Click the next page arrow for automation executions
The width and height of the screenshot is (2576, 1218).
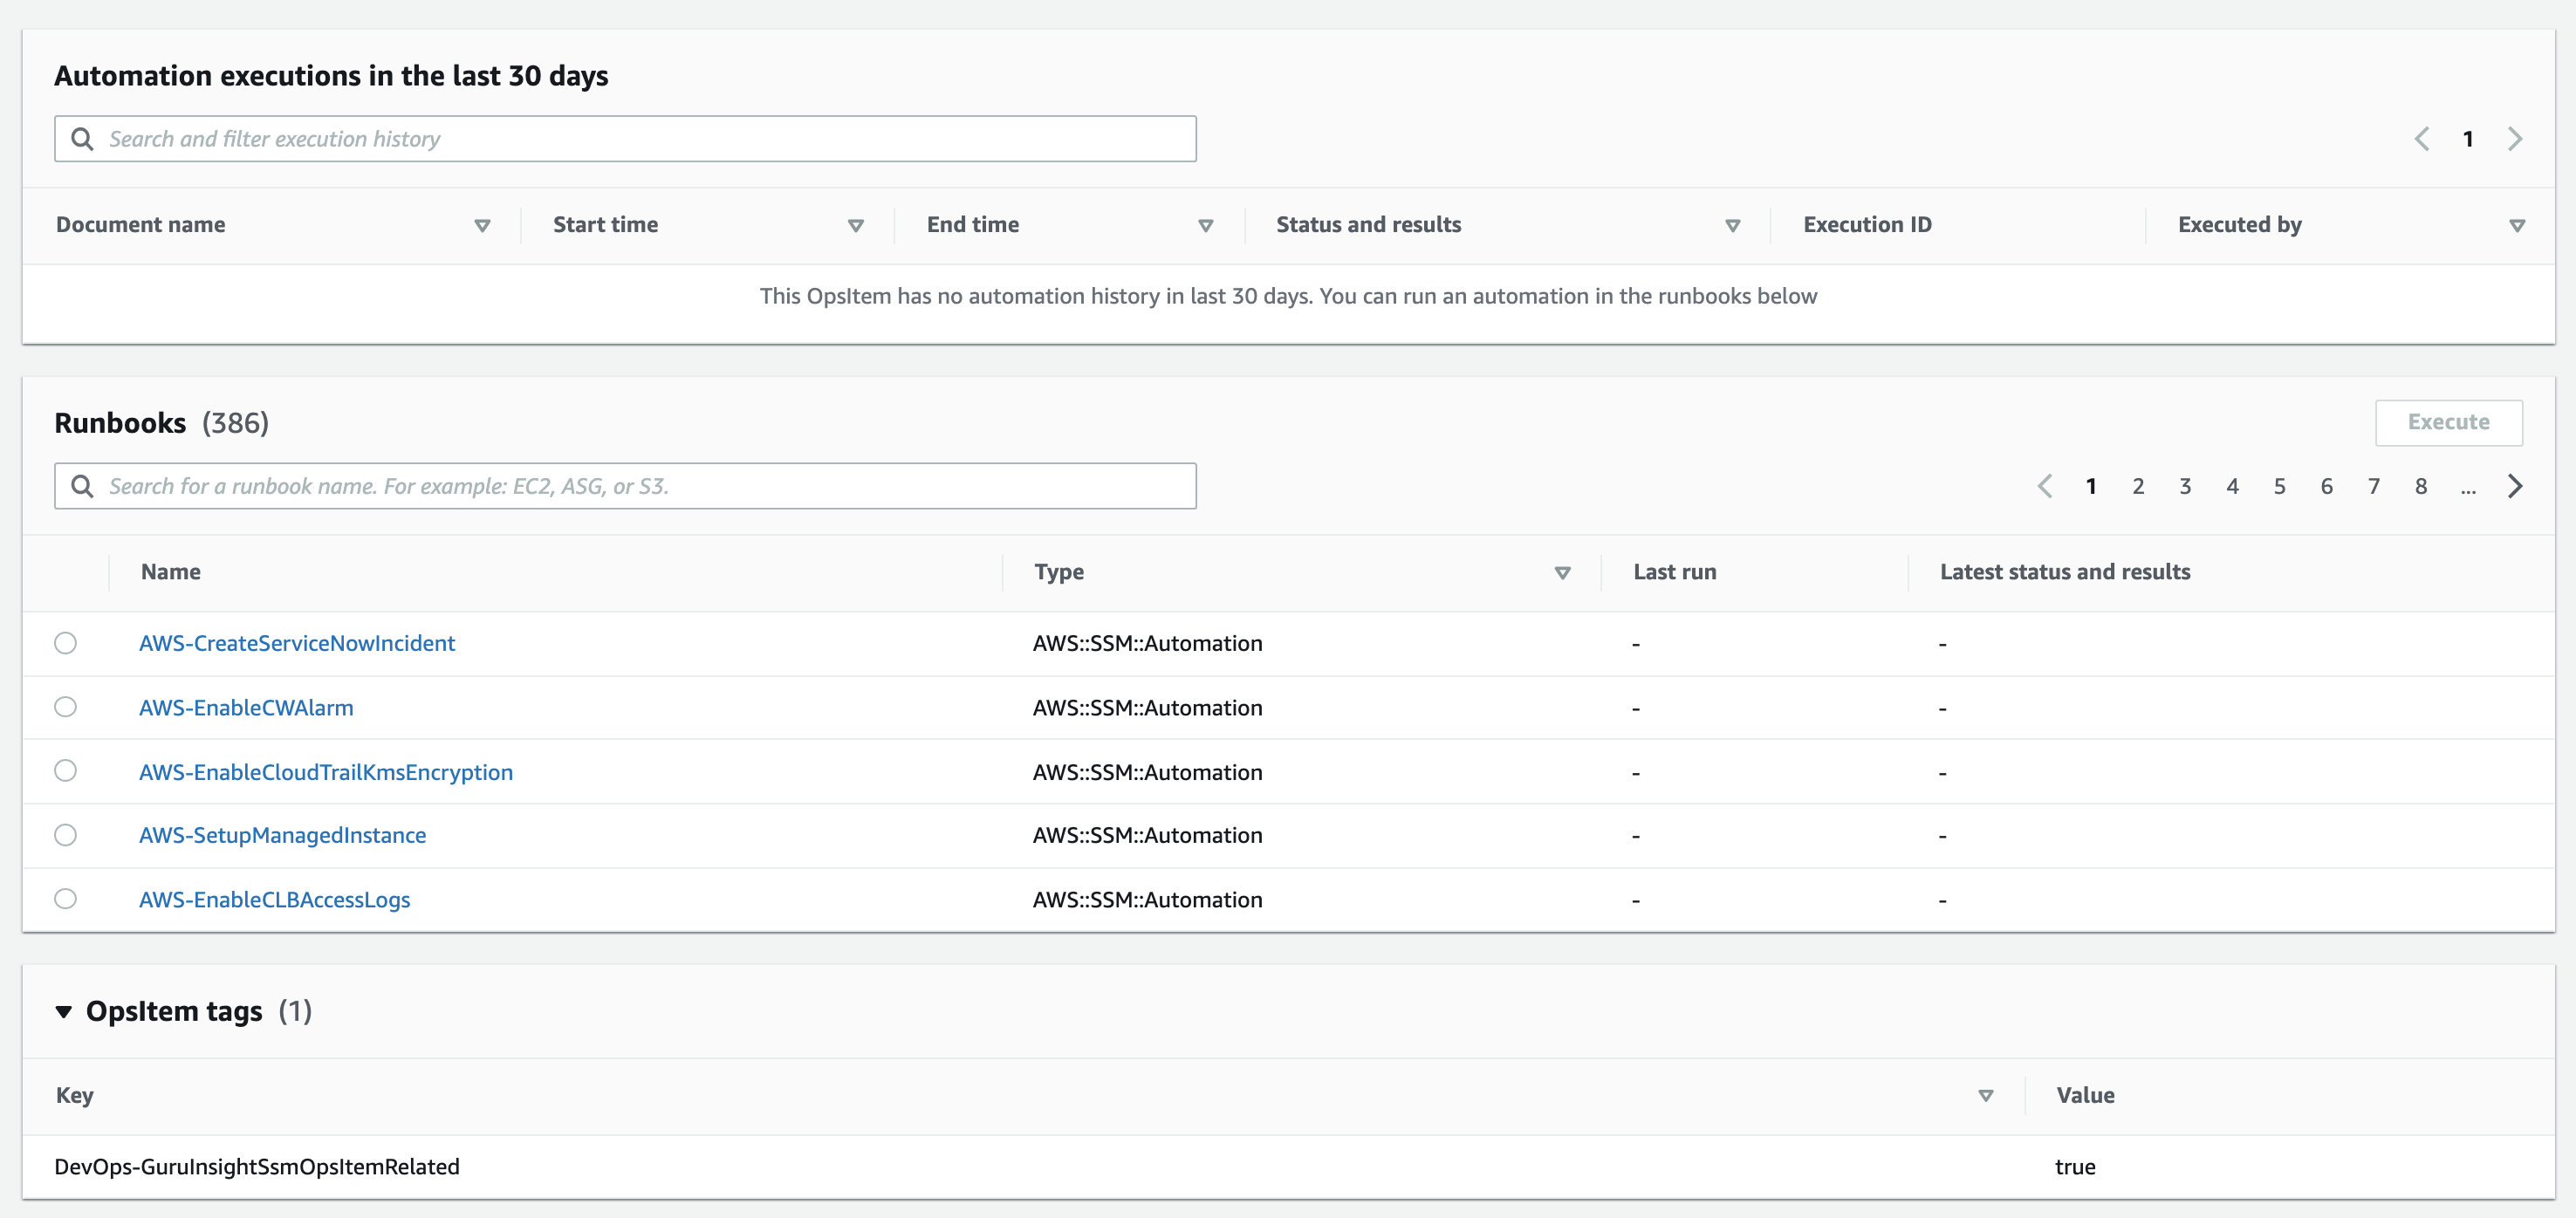(2515, 139)
